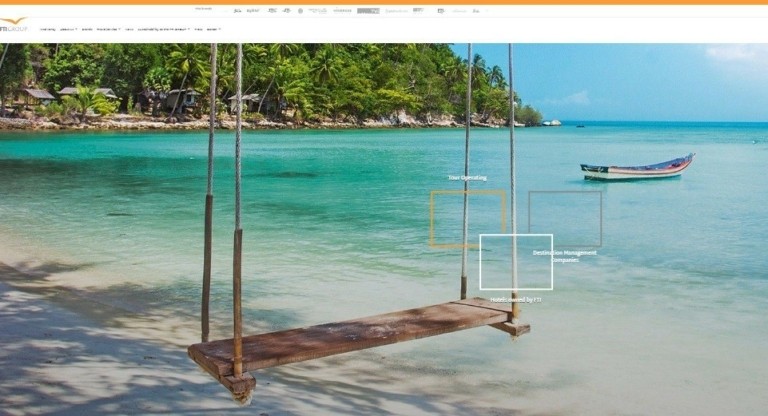
Task: Click the first brand logo in top strip
Action: (238, 10)
